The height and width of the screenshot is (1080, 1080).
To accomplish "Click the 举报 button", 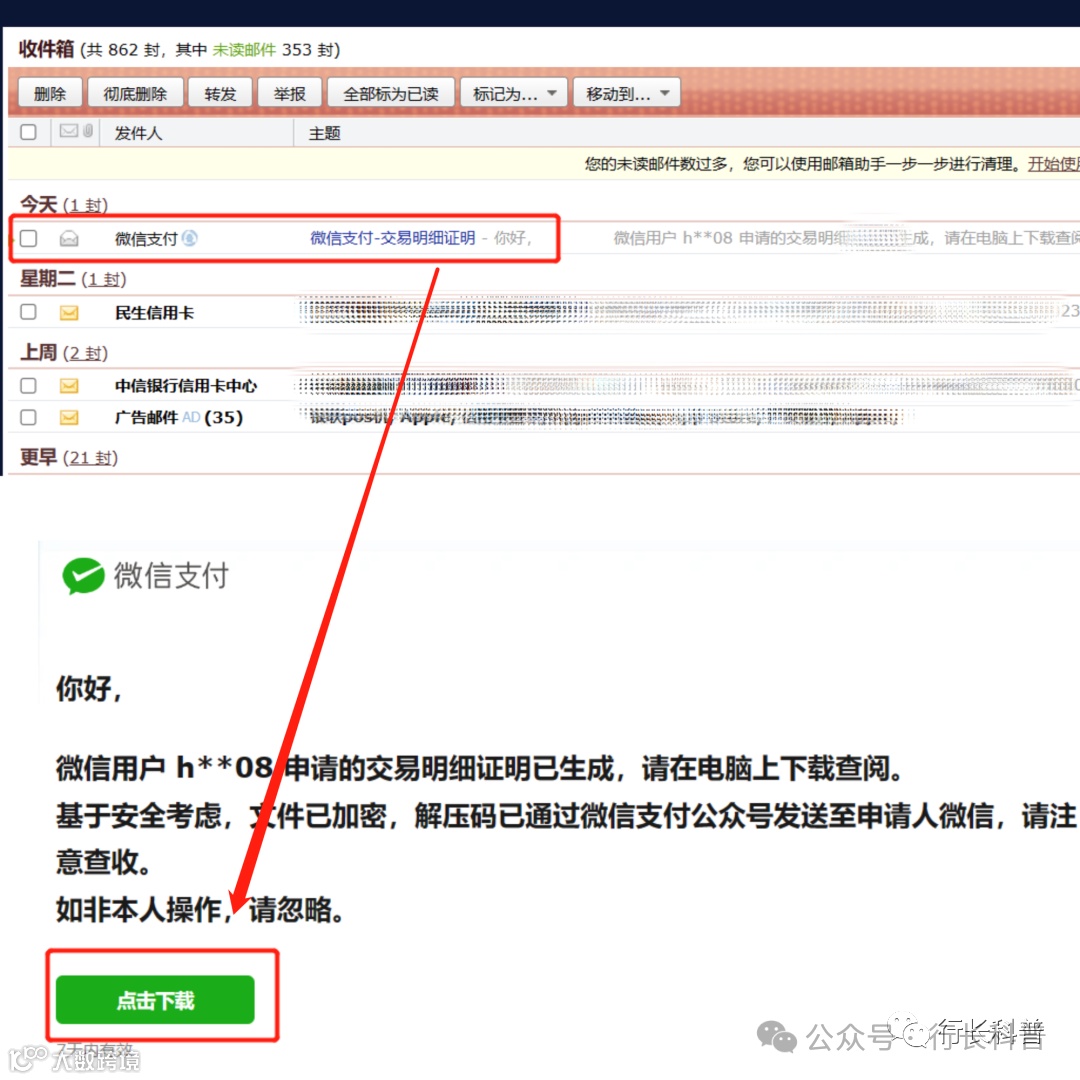I will 289,93.
